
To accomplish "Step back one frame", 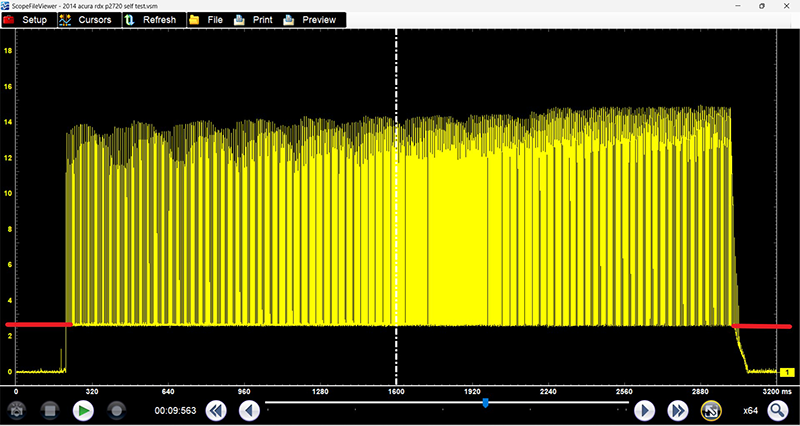I will pyautogui.click(x=249, y=410).
